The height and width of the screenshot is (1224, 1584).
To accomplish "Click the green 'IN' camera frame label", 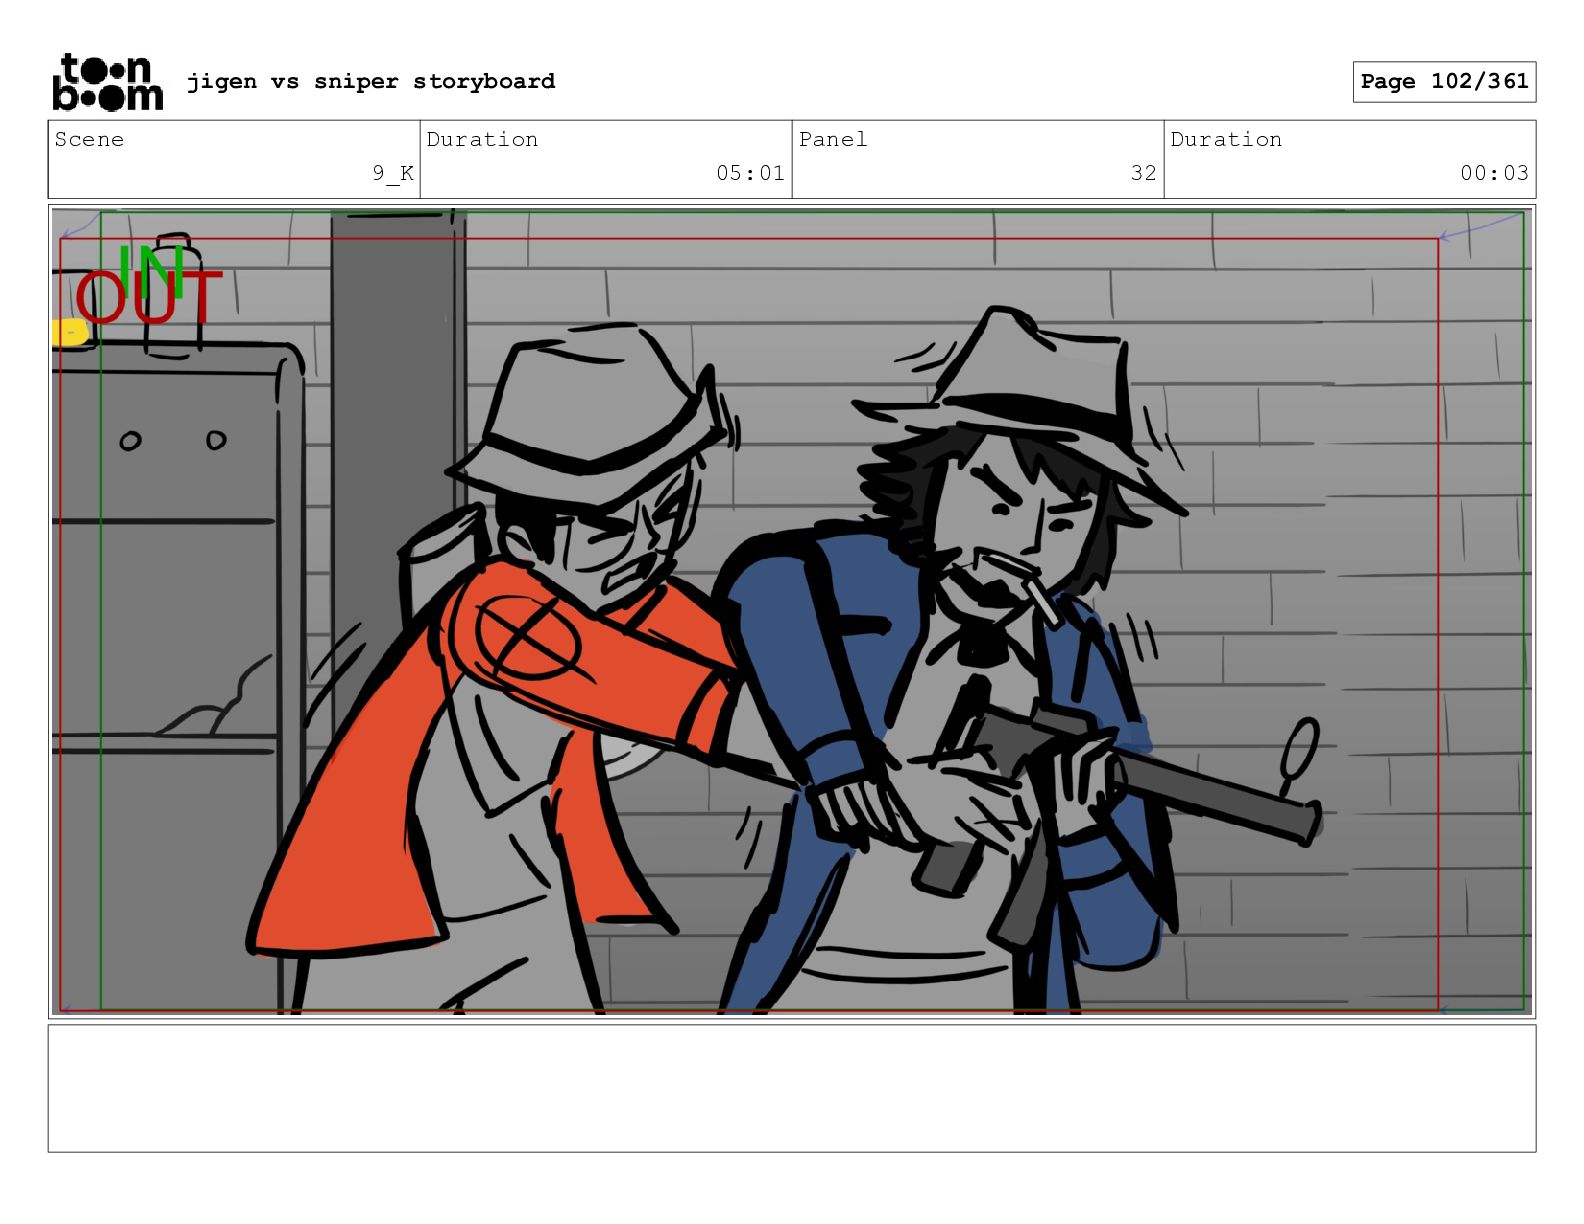I will click(150, 271).
